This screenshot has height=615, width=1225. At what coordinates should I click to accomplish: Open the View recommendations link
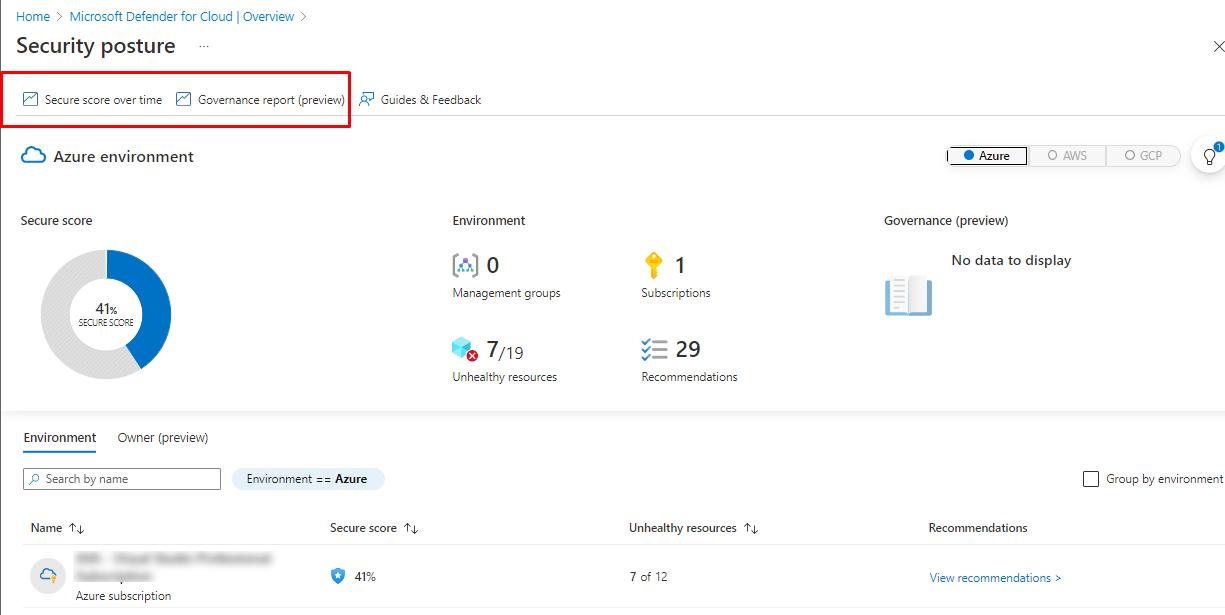994,578
